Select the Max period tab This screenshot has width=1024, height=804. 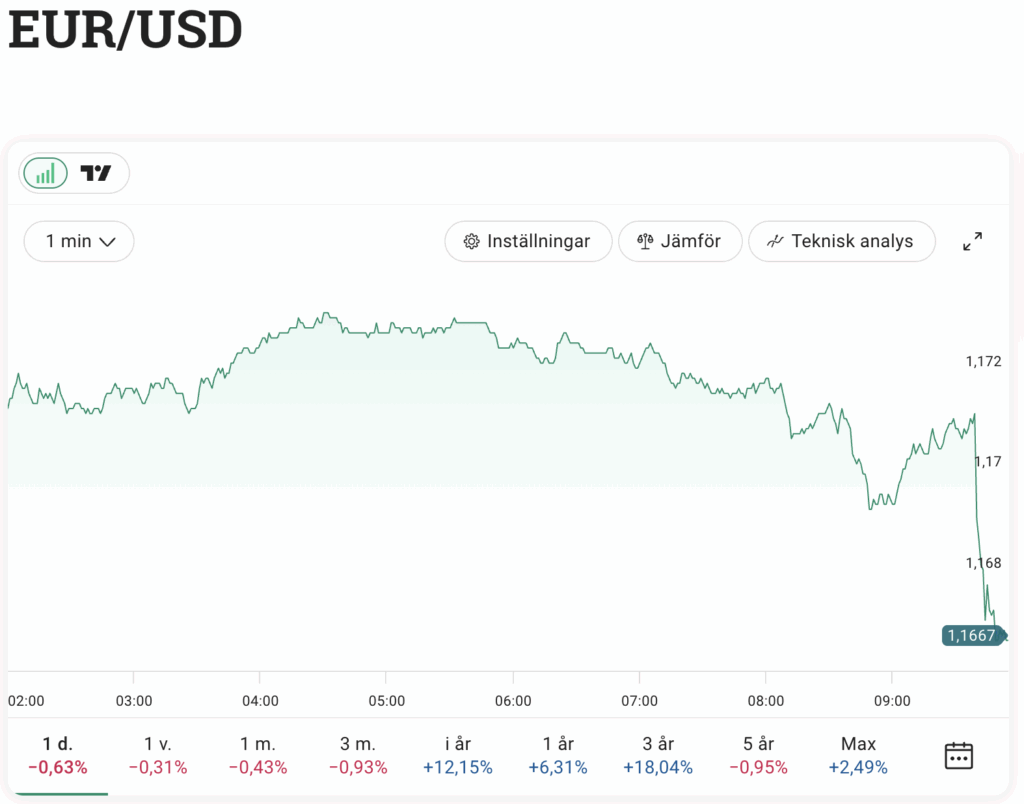[x=858, y=755]
